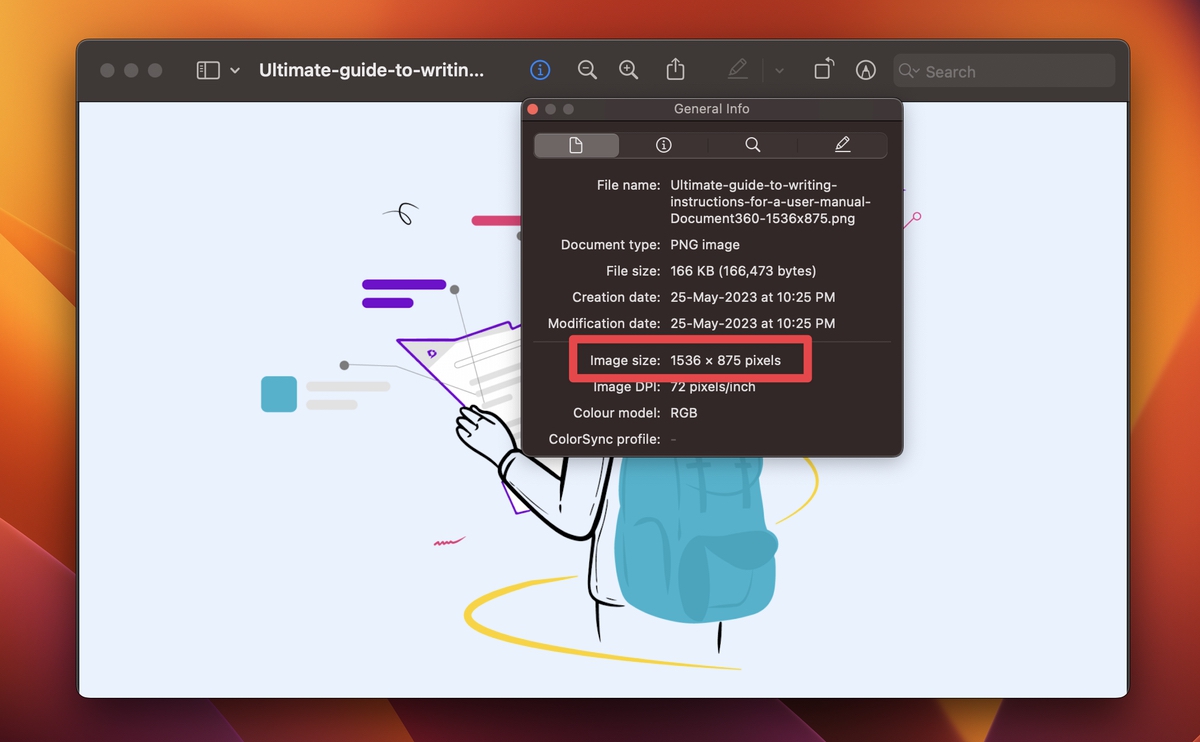Toggle the sidebar panel
The width and height of the screenshot is (1200, 742).
(207, 69)
